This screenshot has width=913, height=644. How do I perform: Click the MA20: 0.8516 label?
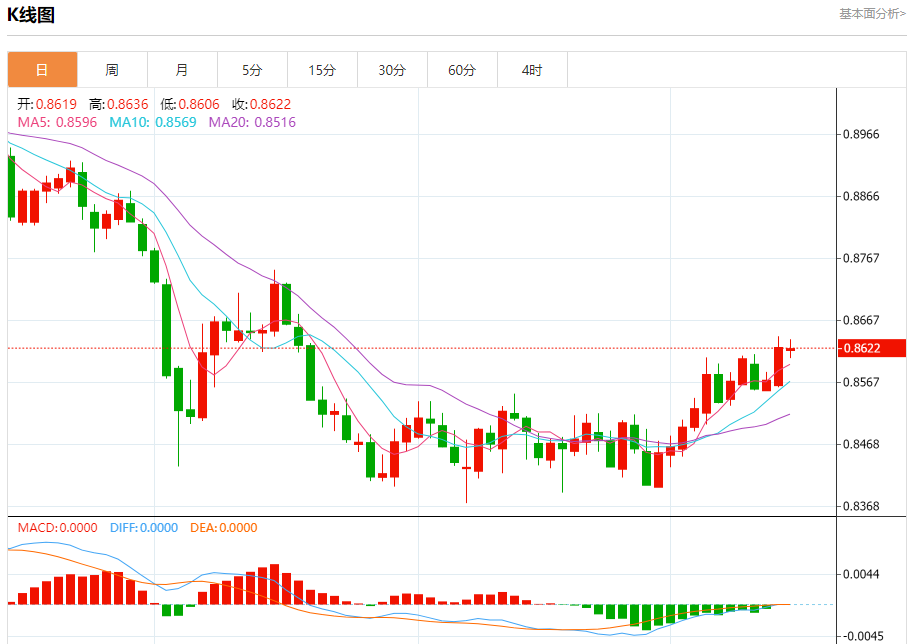click(x=252, y=122)
